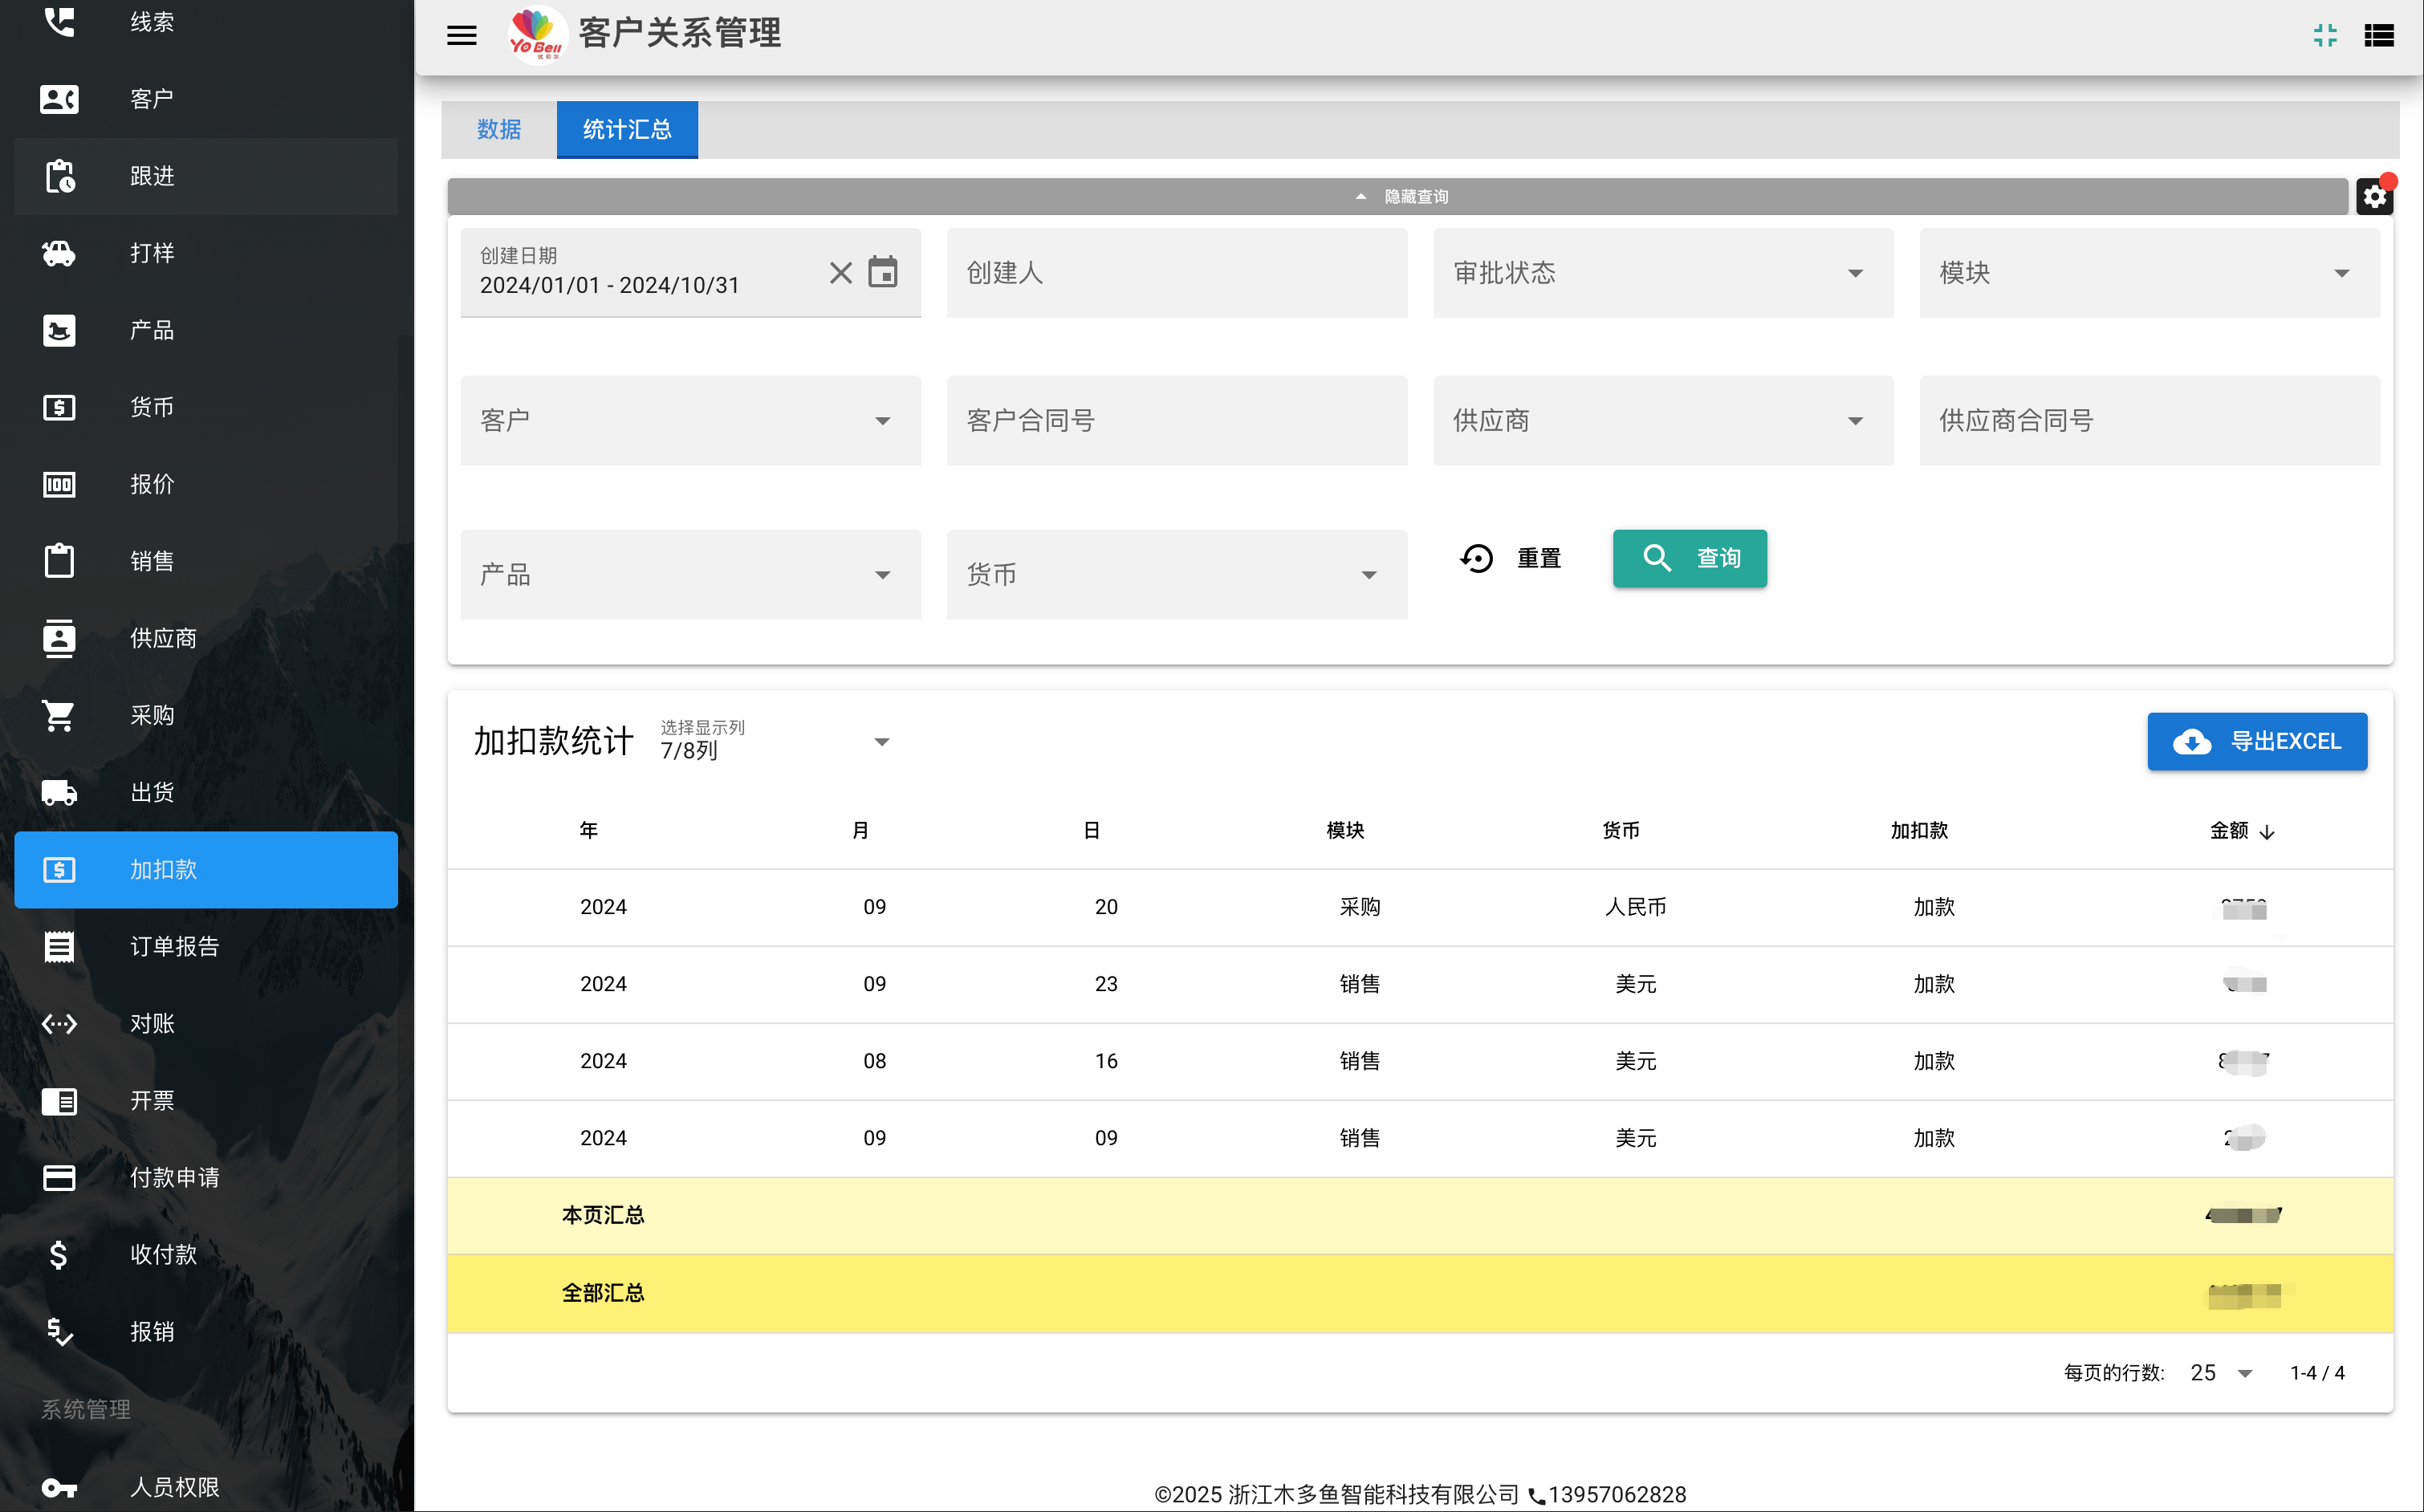Open the list view icon in header
The image size is (2424, 1512).
tap(2378, 36)
